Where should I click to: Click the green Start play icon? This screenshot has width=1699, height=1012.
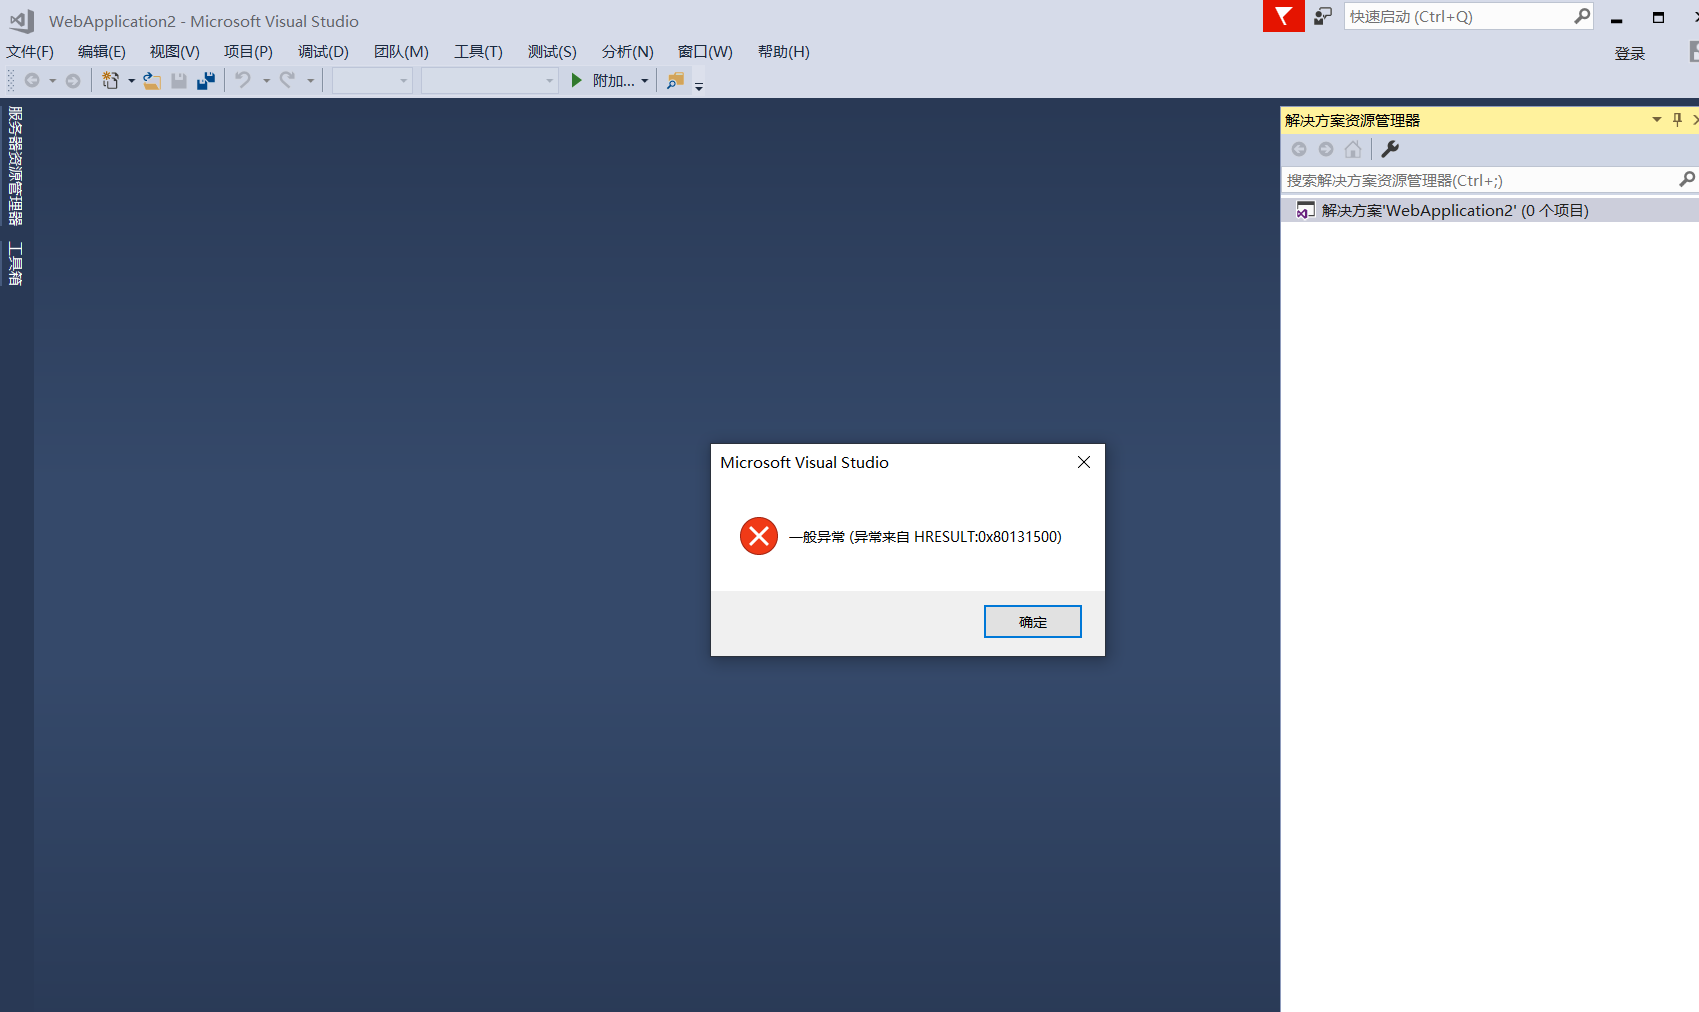(576, 80)
